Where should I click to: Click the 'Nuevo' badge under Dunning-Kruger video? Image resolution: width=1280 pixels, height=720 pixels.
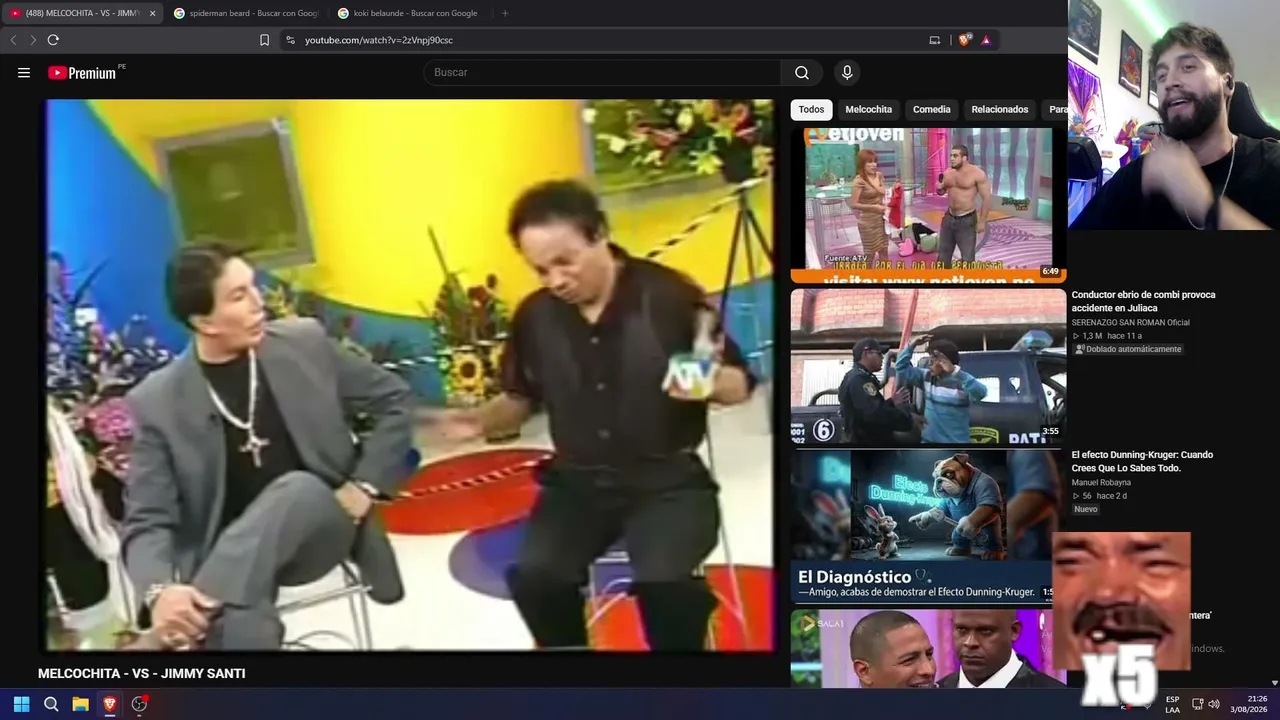tap(1086, 509)
